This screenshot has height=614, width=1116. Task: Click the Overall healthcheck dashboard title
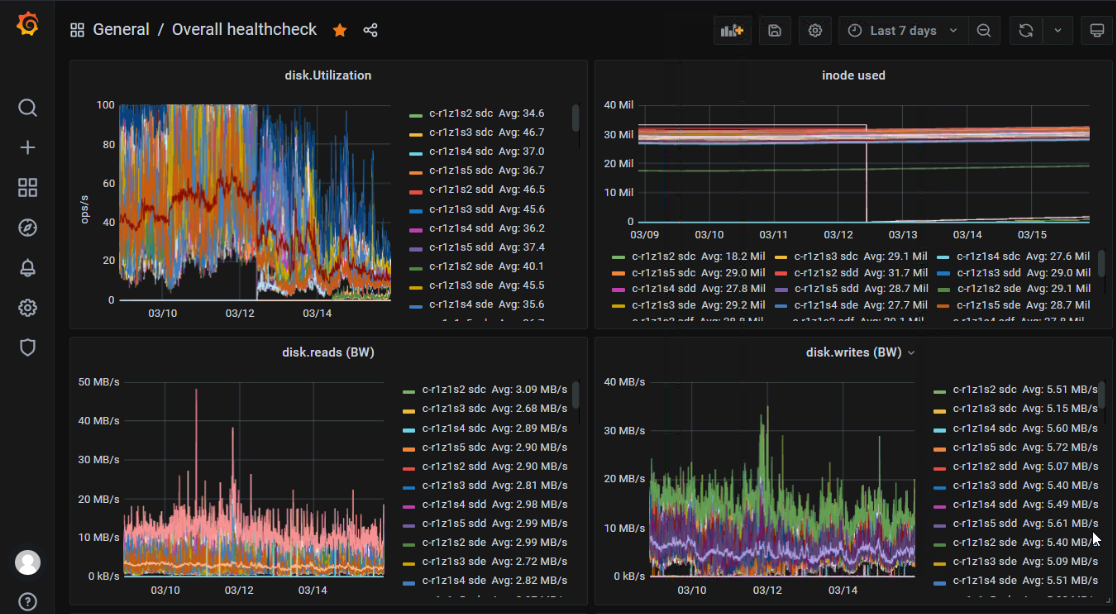[244, 30]
